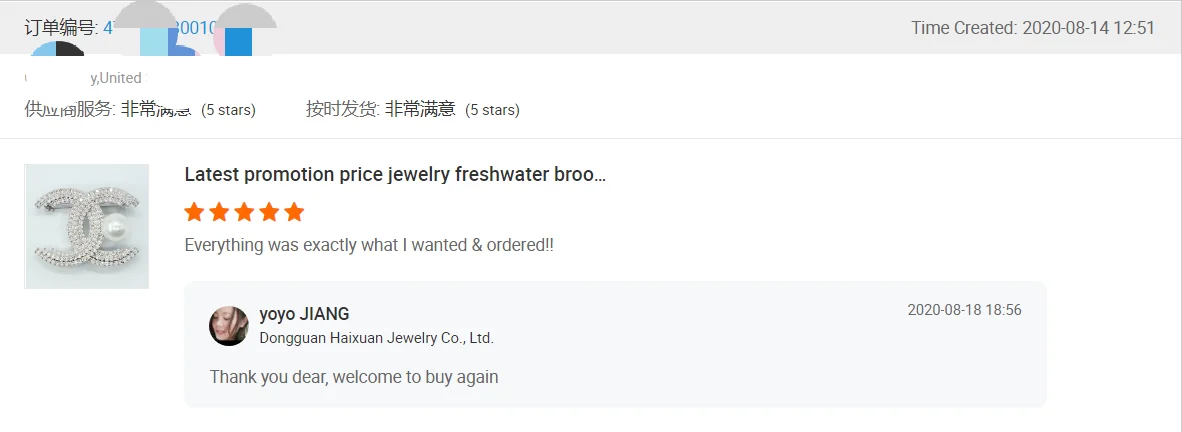Click the fourth orange rating star
Viewport: 1182px width, 432px height.
[x=269, y=212]
